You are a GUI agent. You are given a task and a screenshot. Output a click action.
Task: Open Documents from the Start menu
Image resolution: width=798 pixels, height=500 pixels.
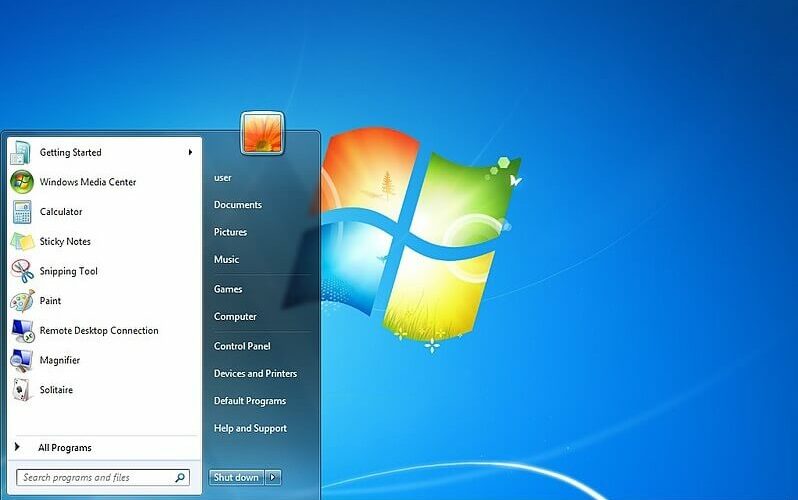click(238, 205)
